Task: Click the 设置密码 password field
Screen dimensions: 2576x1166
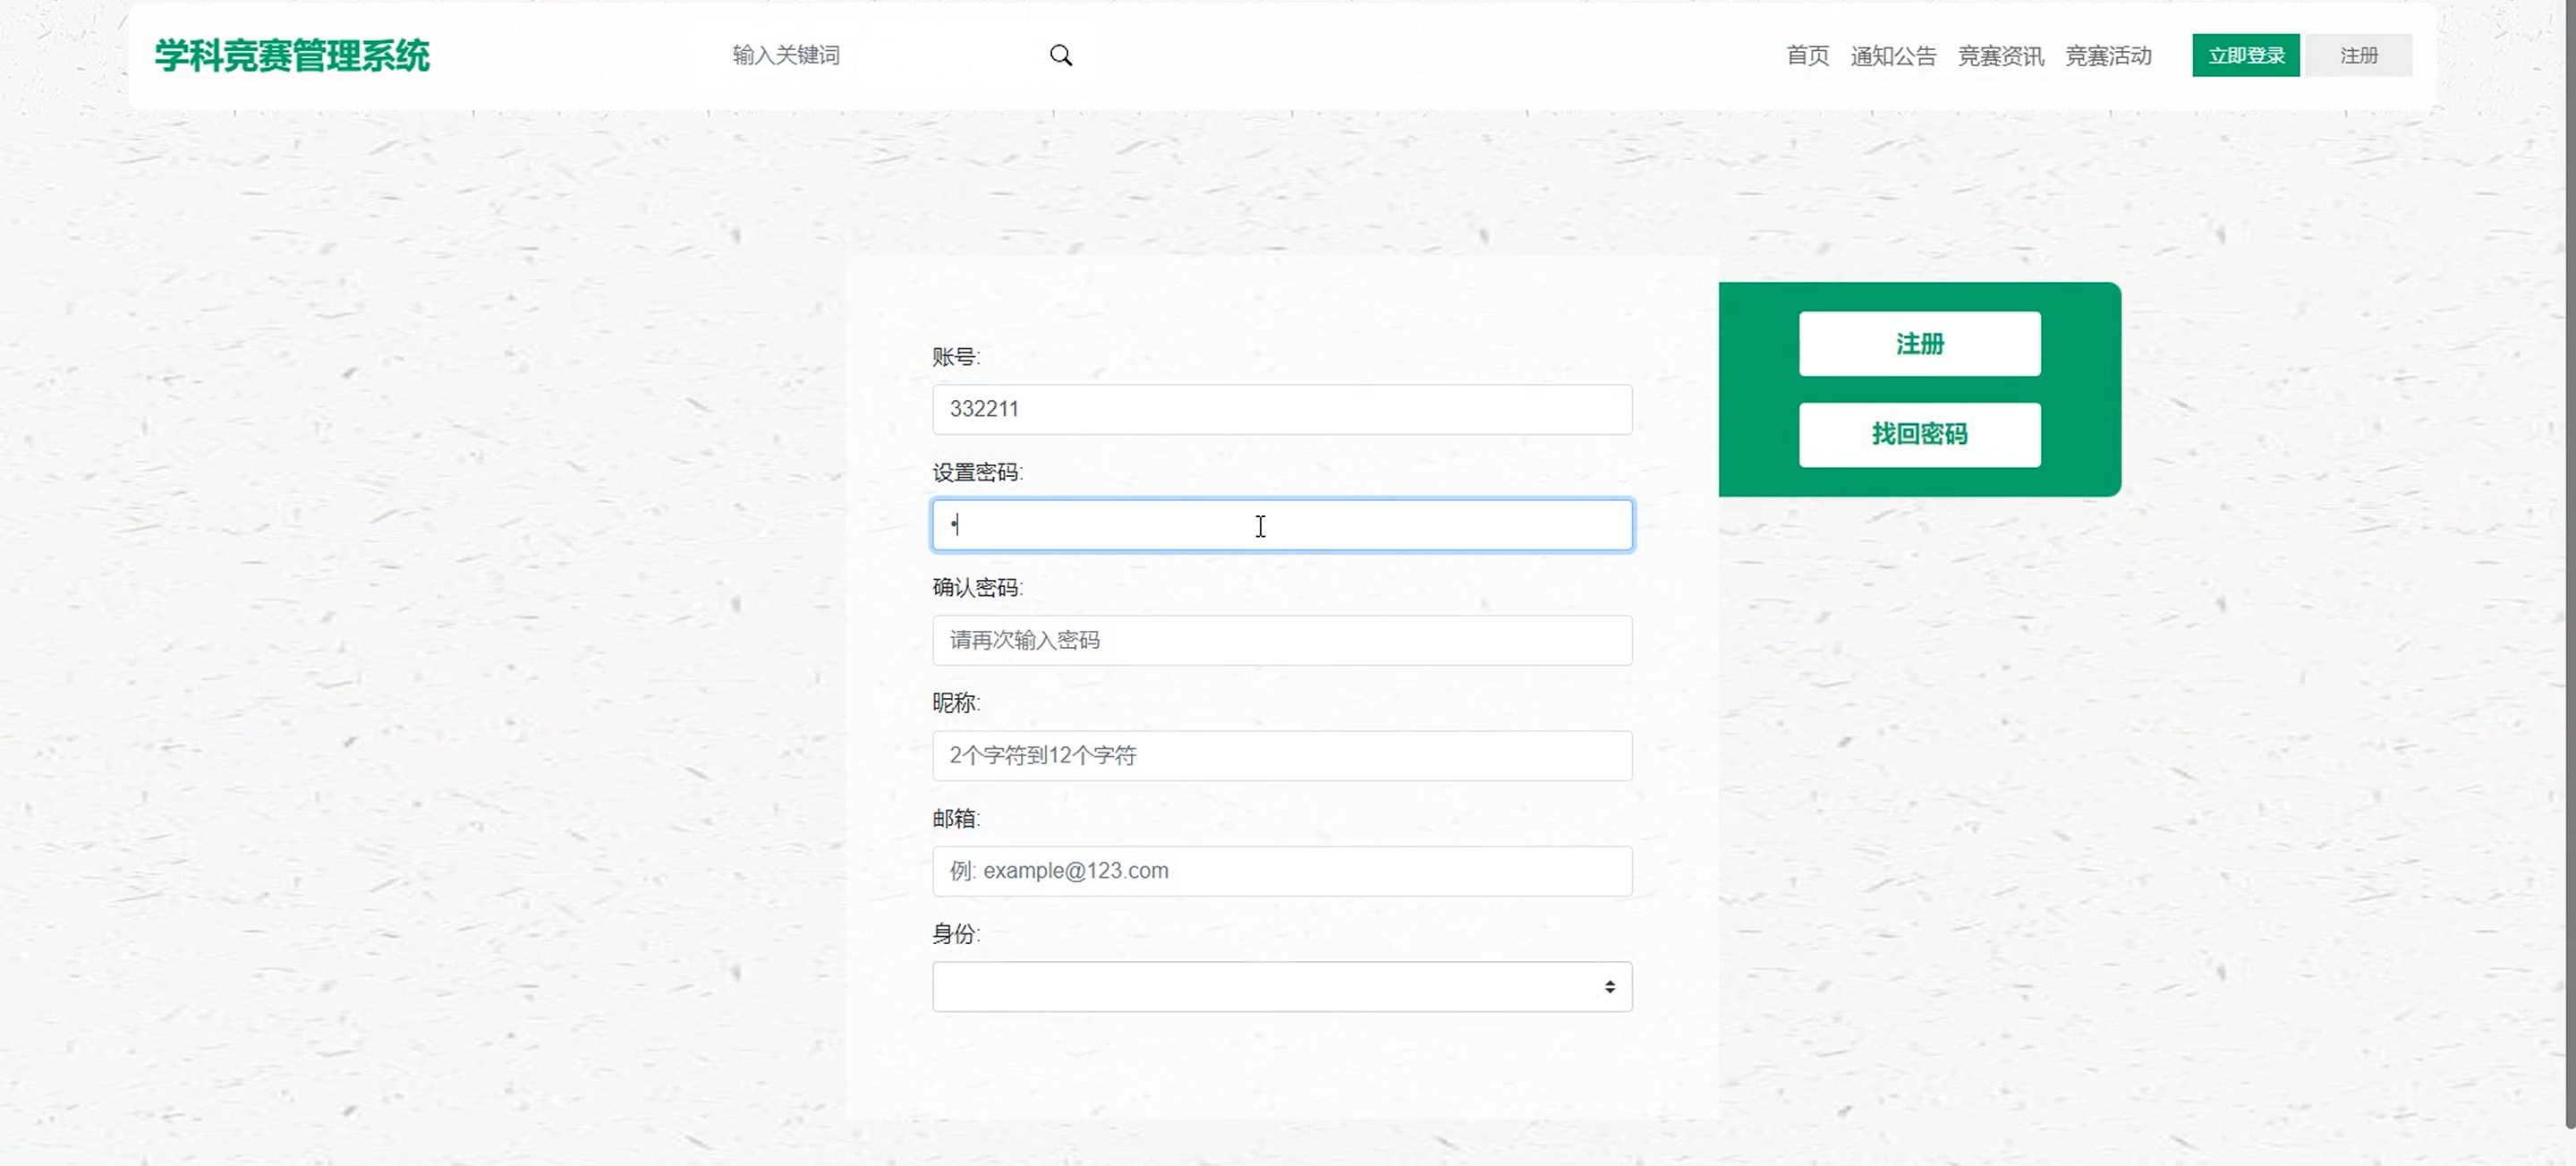Action: tap(1281, 524)
